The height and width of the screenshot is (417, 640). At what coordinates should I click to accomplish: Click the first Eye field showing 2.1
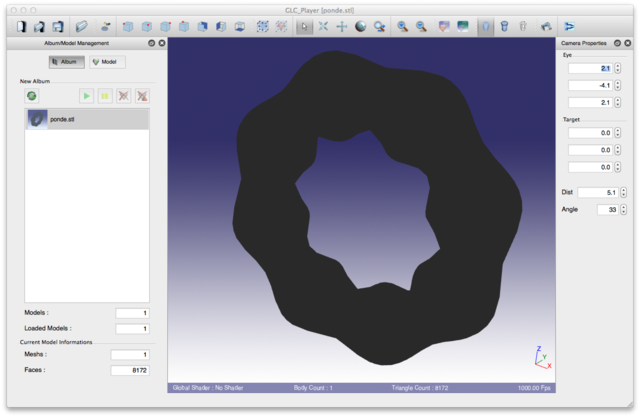590,69
